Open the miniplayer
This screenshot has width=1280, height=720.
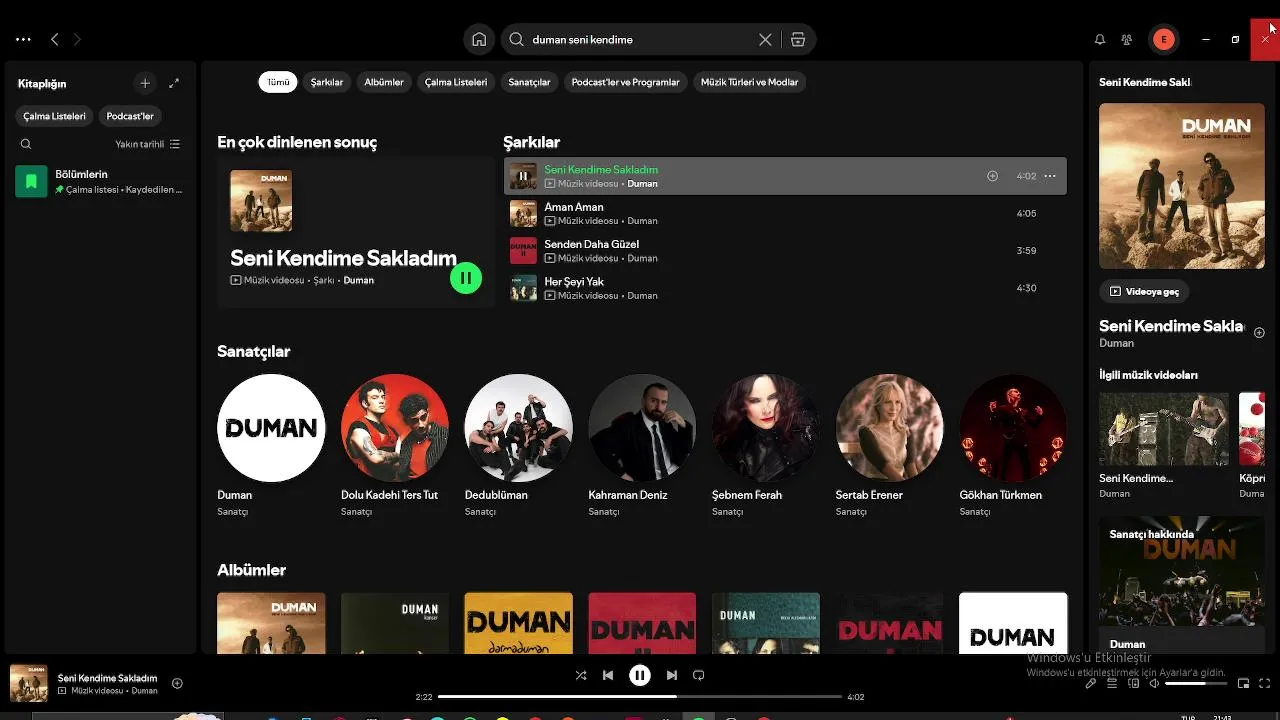(x=1244, y=684)
